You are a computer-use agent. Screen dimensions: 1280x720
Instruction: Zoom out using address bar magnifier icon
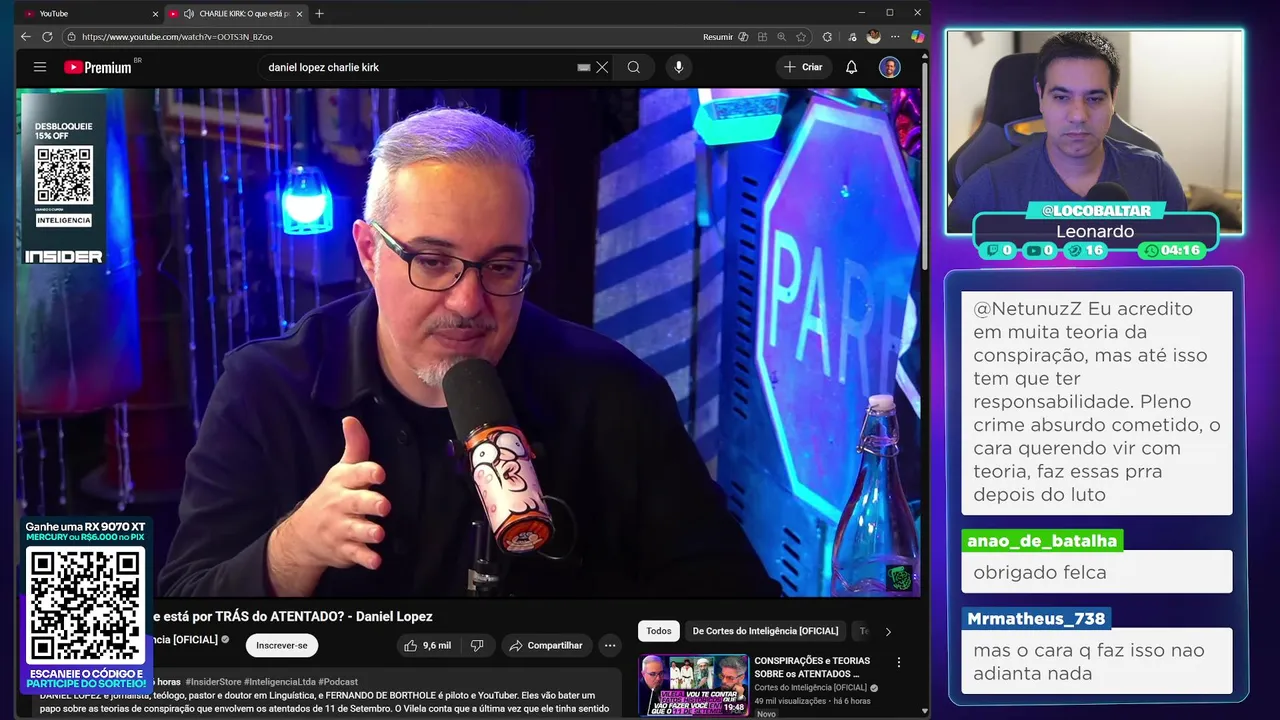(781, 37)
